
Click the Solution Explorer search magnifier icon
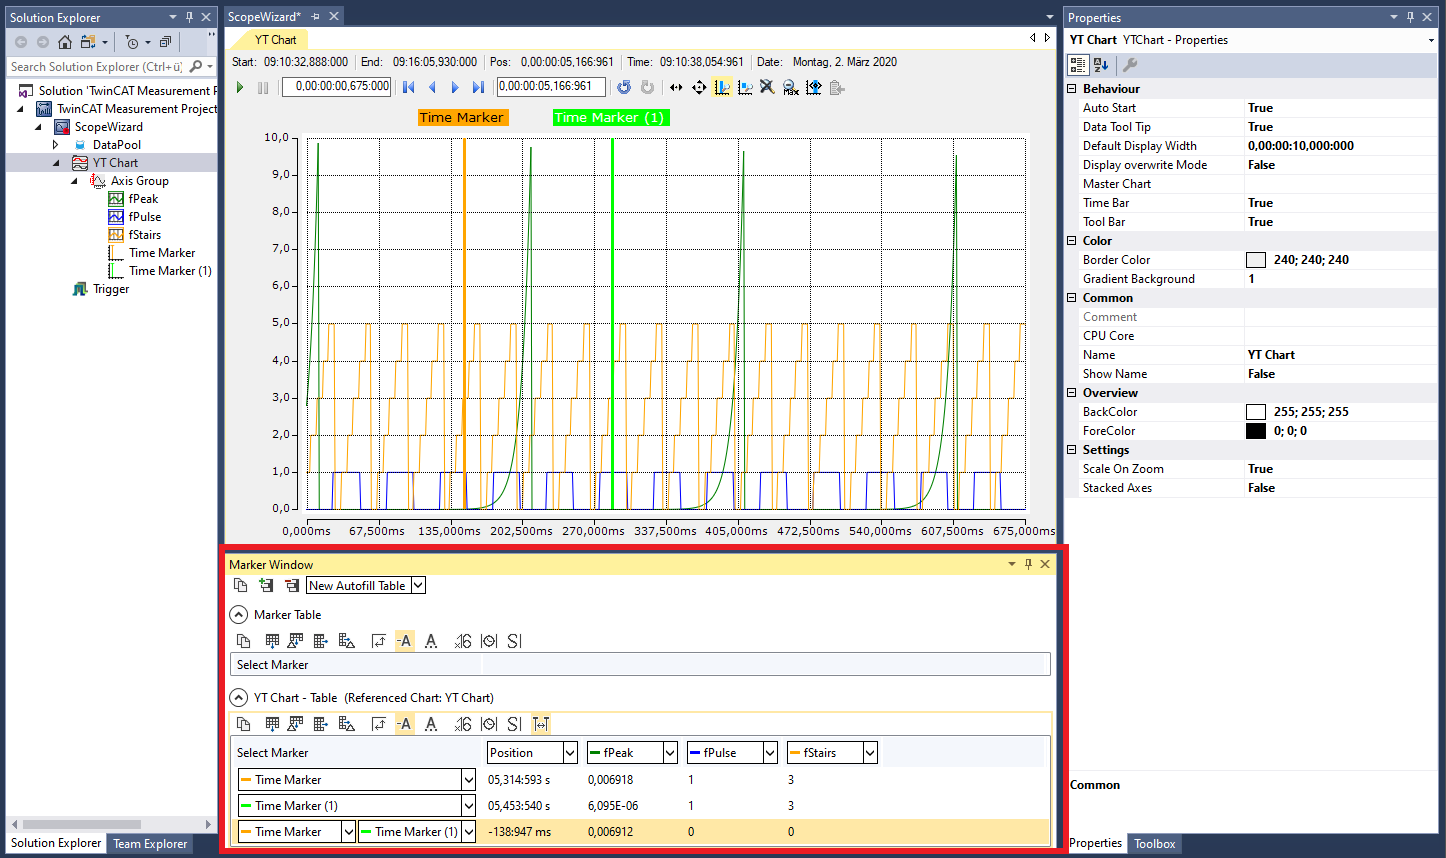point(196,67)
